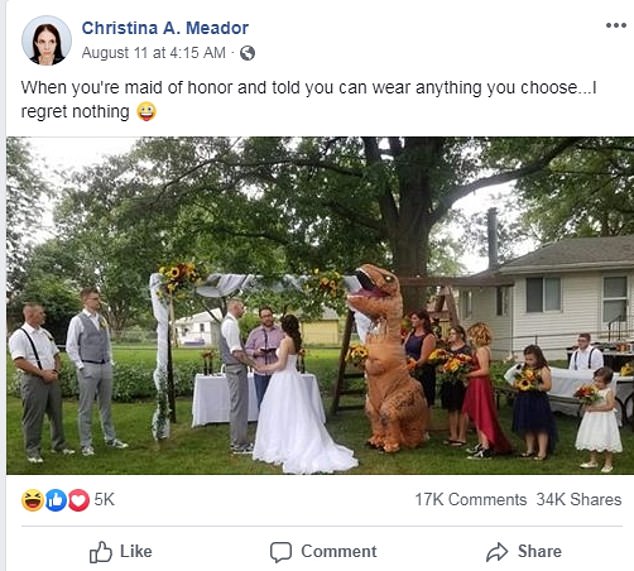
Task: Click the speech bubble icon beside Comment
Action: click(281, 552)
